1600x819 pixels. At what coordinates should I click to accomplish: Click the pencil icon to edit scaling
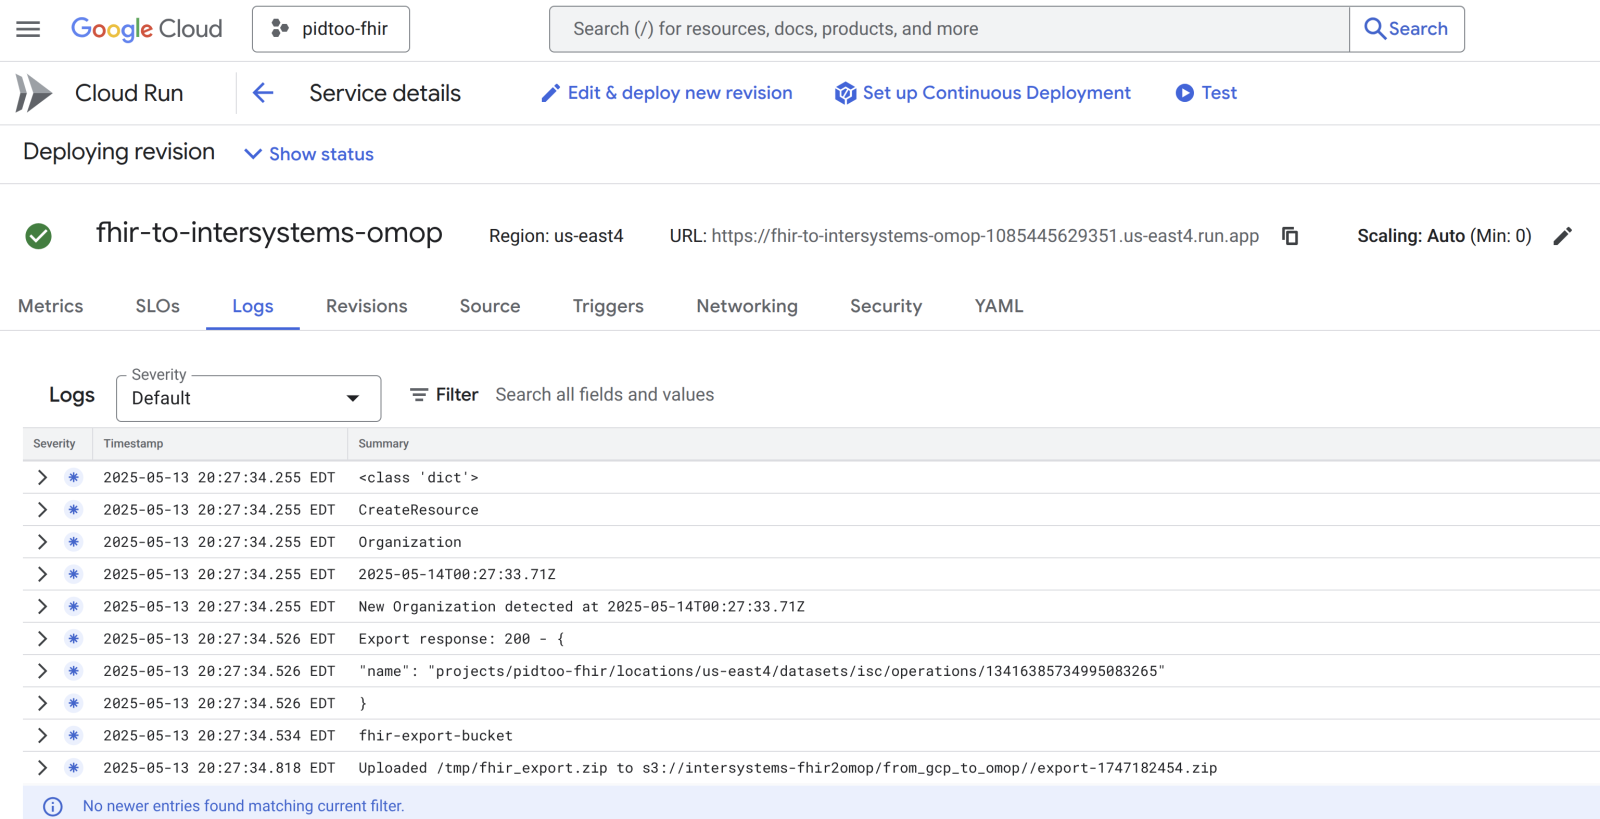(x=1562, y=236)
